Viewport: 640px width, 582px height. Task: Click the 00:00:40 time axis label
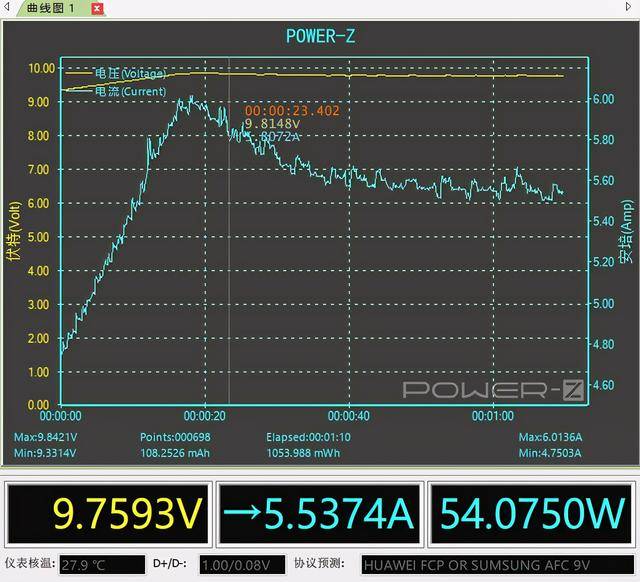coord(349,416)
